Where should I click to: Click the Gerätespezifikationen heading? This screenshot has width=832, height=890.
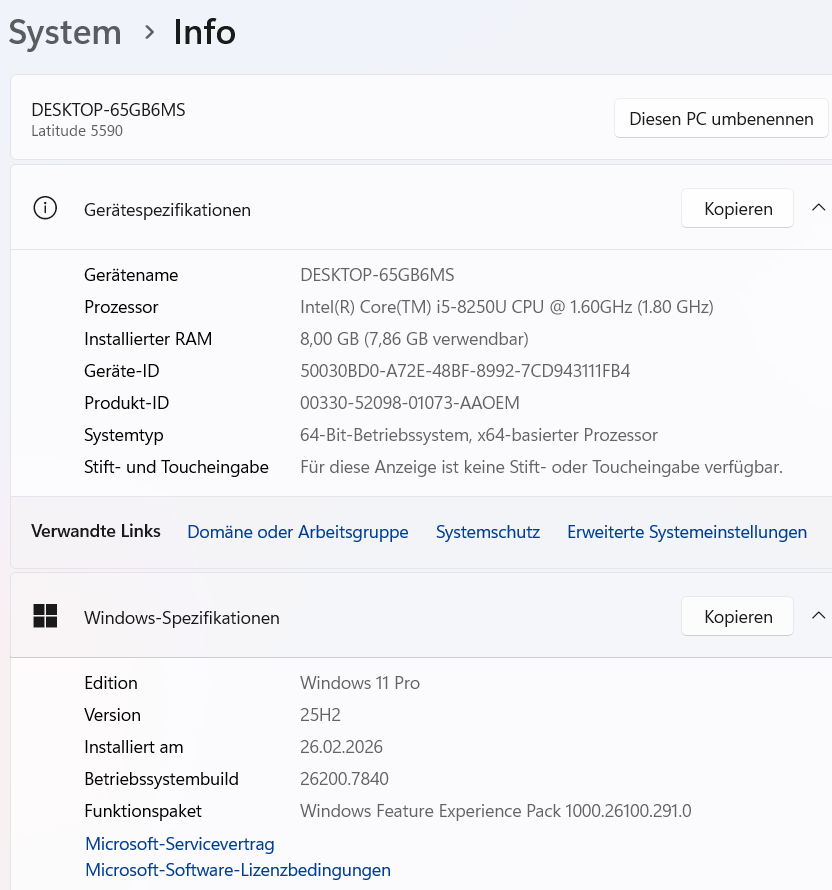click(167, 210)
